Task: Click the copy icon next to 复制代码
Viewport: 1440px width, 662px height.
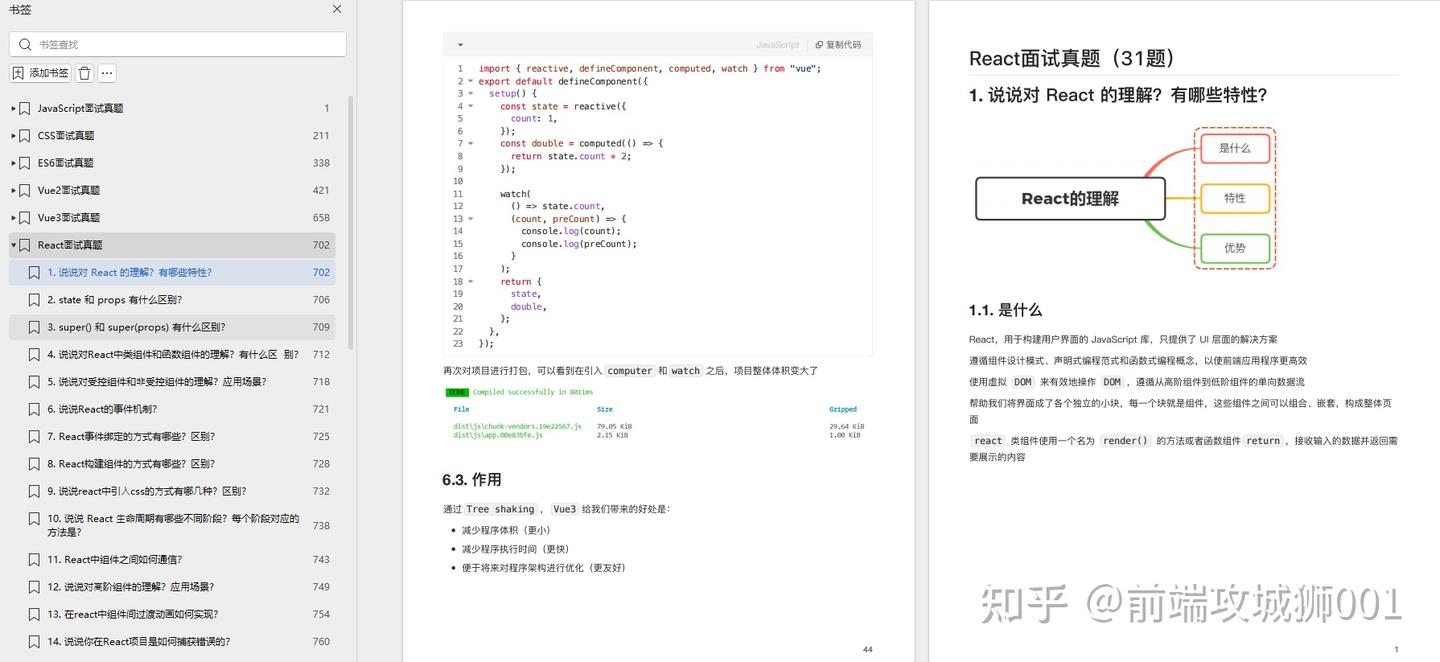Action: coord(819,45)
